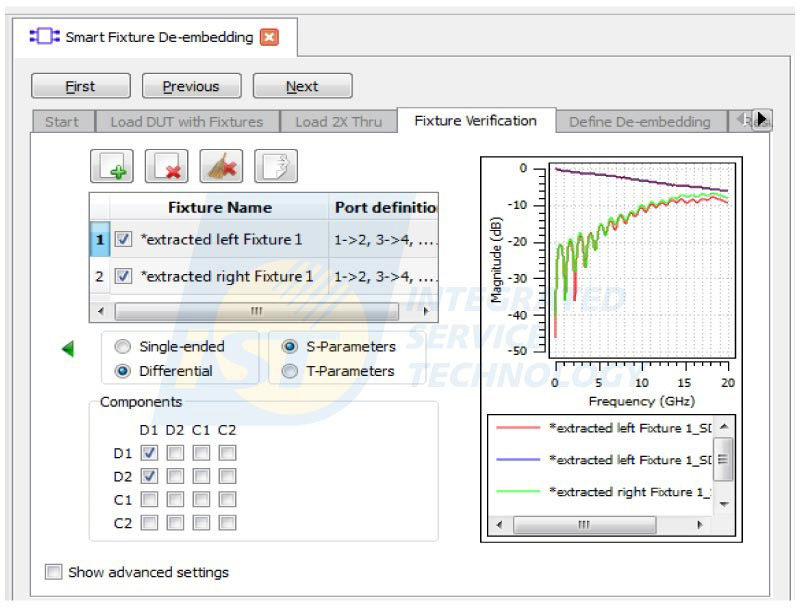Close the Smart Fixture De-embedding tab
This screenshot has width=800, height=608.
pyautogui.click(x=269, y=37)
